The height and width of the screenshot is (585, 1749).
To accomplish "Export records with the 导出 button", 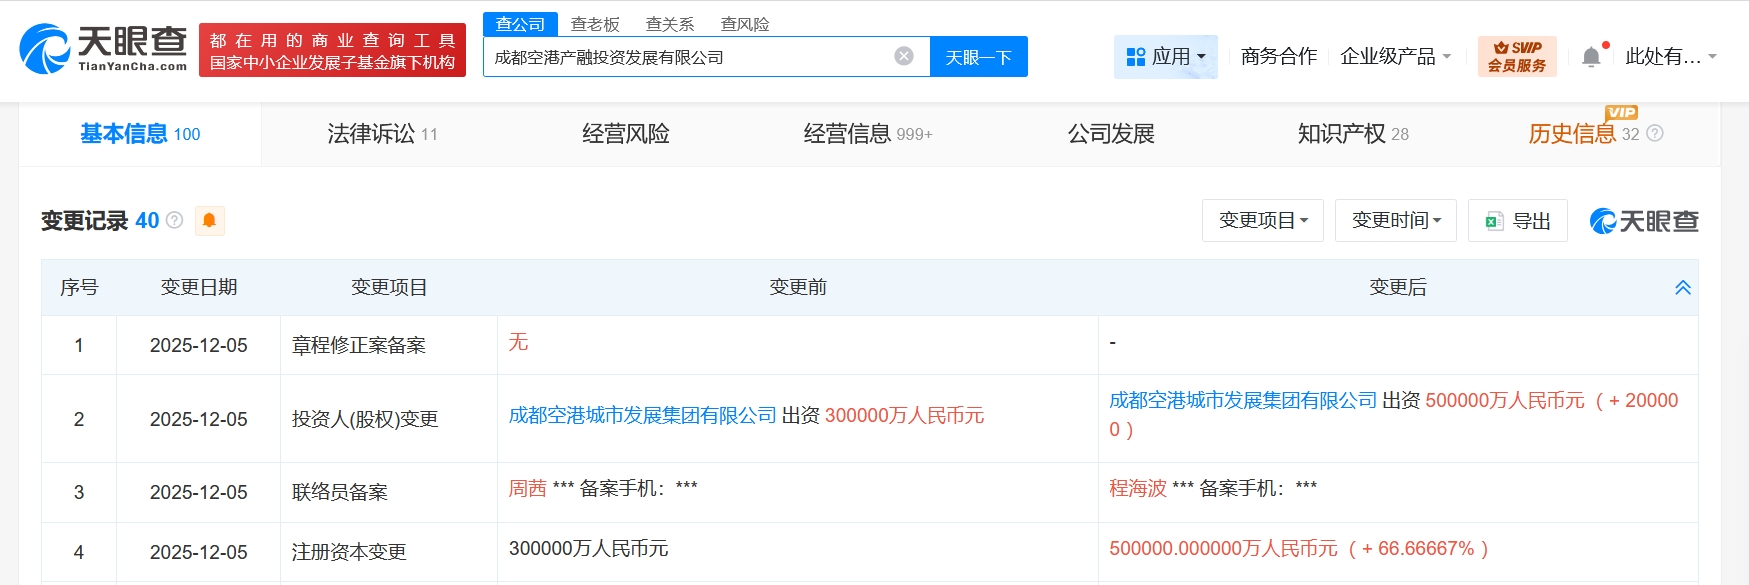I will point(1517,221).
